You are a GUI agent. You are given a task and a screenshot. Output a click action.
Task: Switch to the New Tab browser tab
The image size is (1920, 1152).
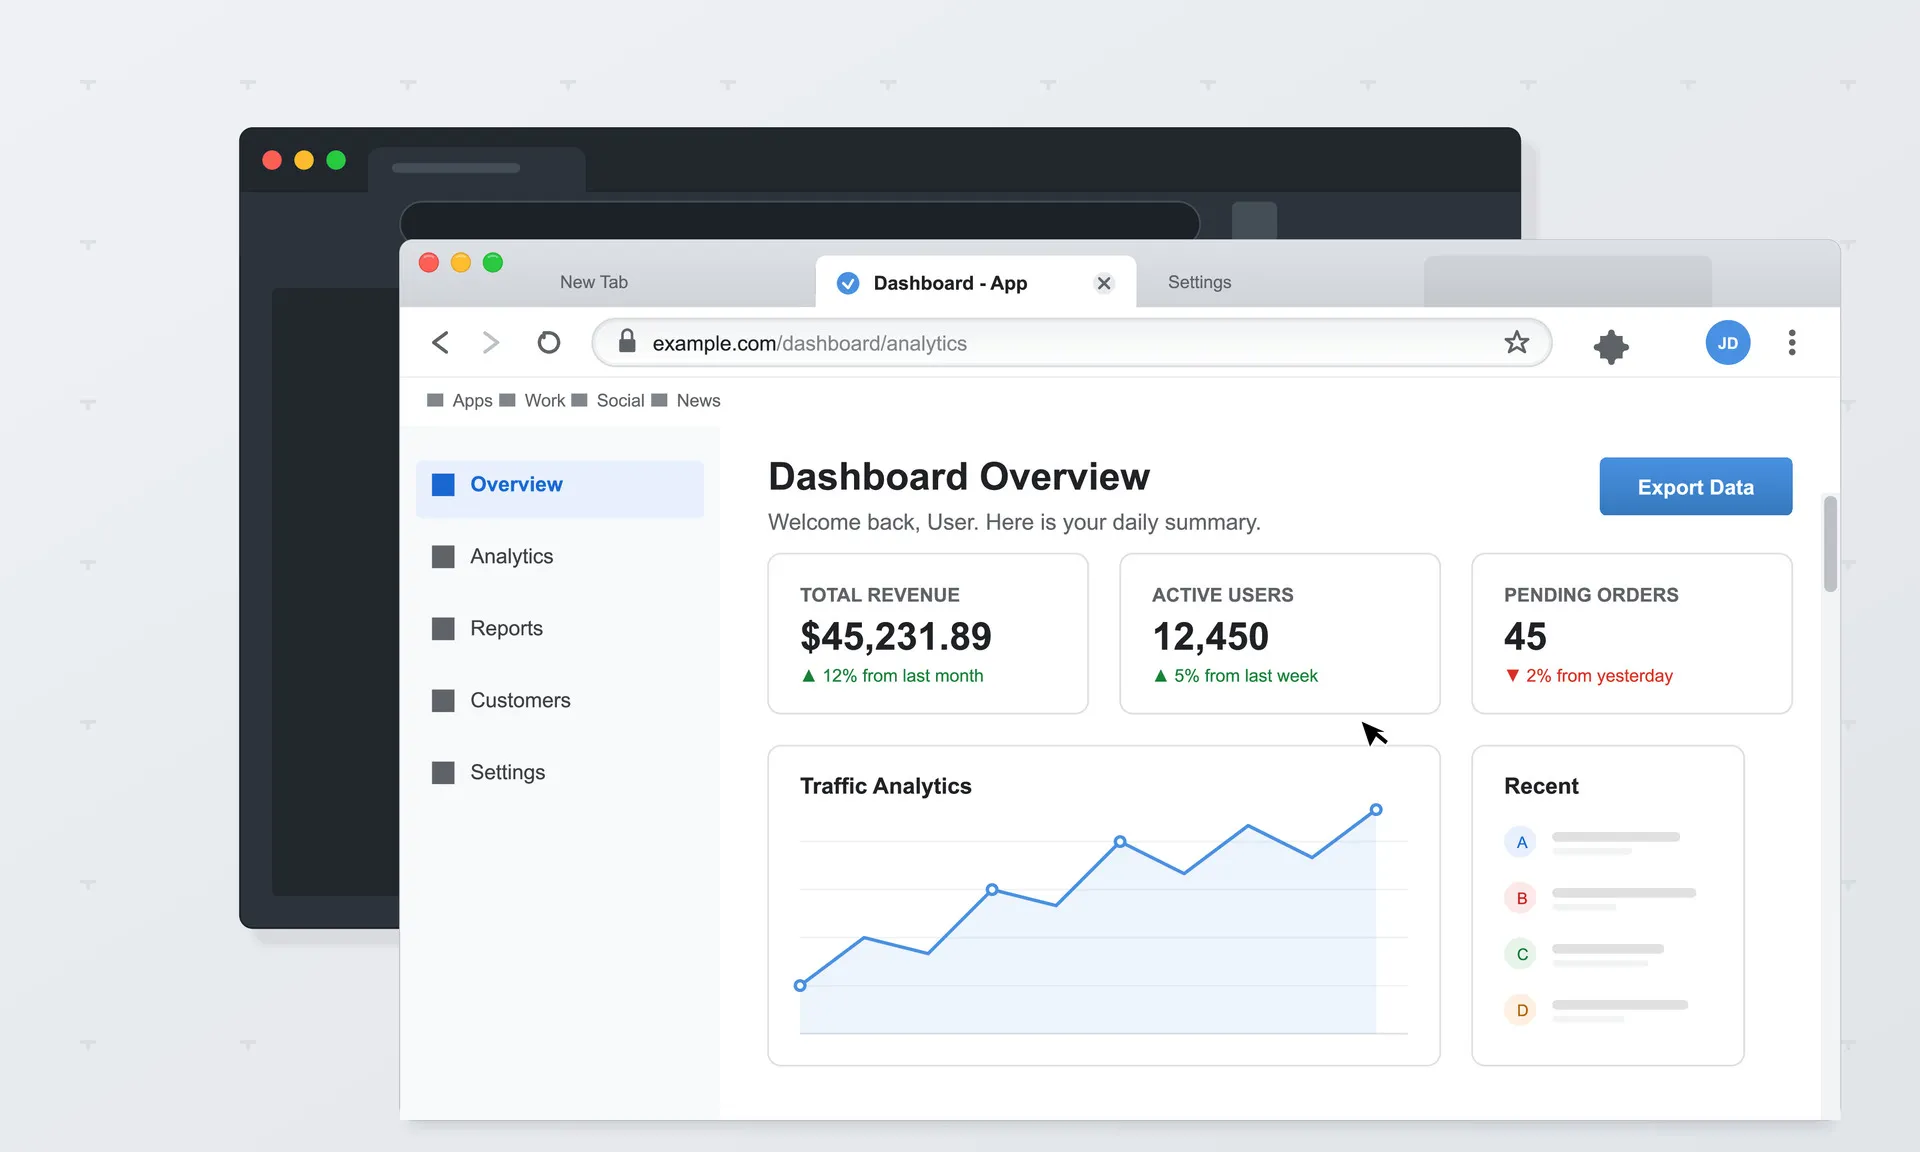[594, 282]
